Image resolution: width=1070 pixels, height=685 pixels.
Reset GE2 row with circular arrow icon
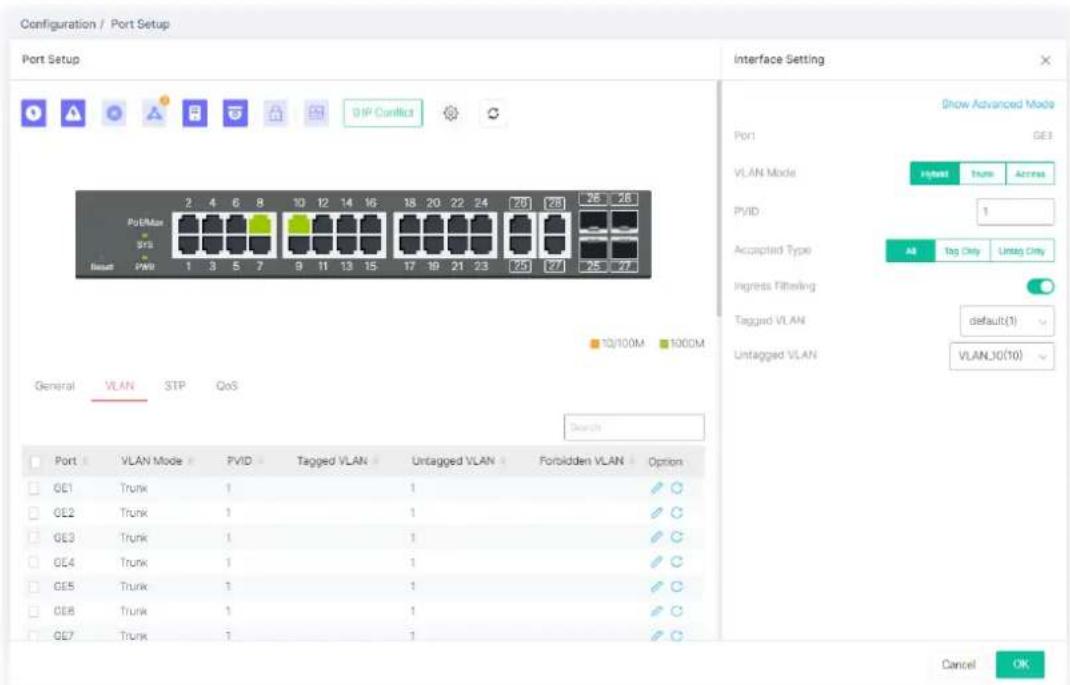(677, 512)
